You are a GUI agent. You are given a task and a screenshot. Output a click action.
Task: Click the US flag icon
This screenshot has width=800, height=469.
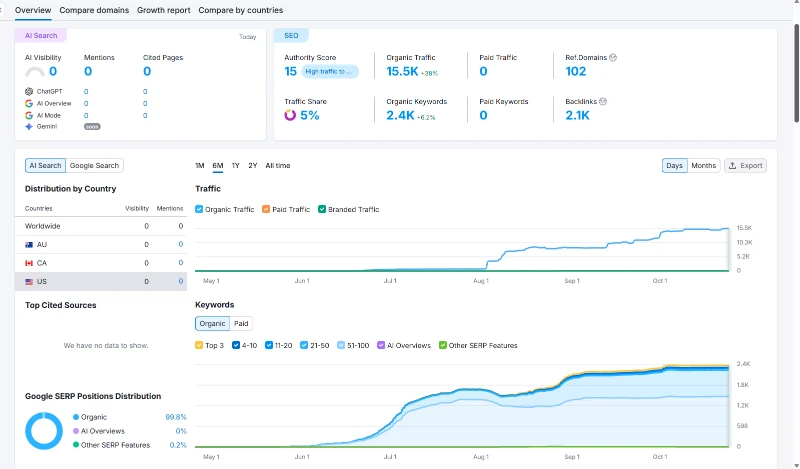[x=29, y=282]
